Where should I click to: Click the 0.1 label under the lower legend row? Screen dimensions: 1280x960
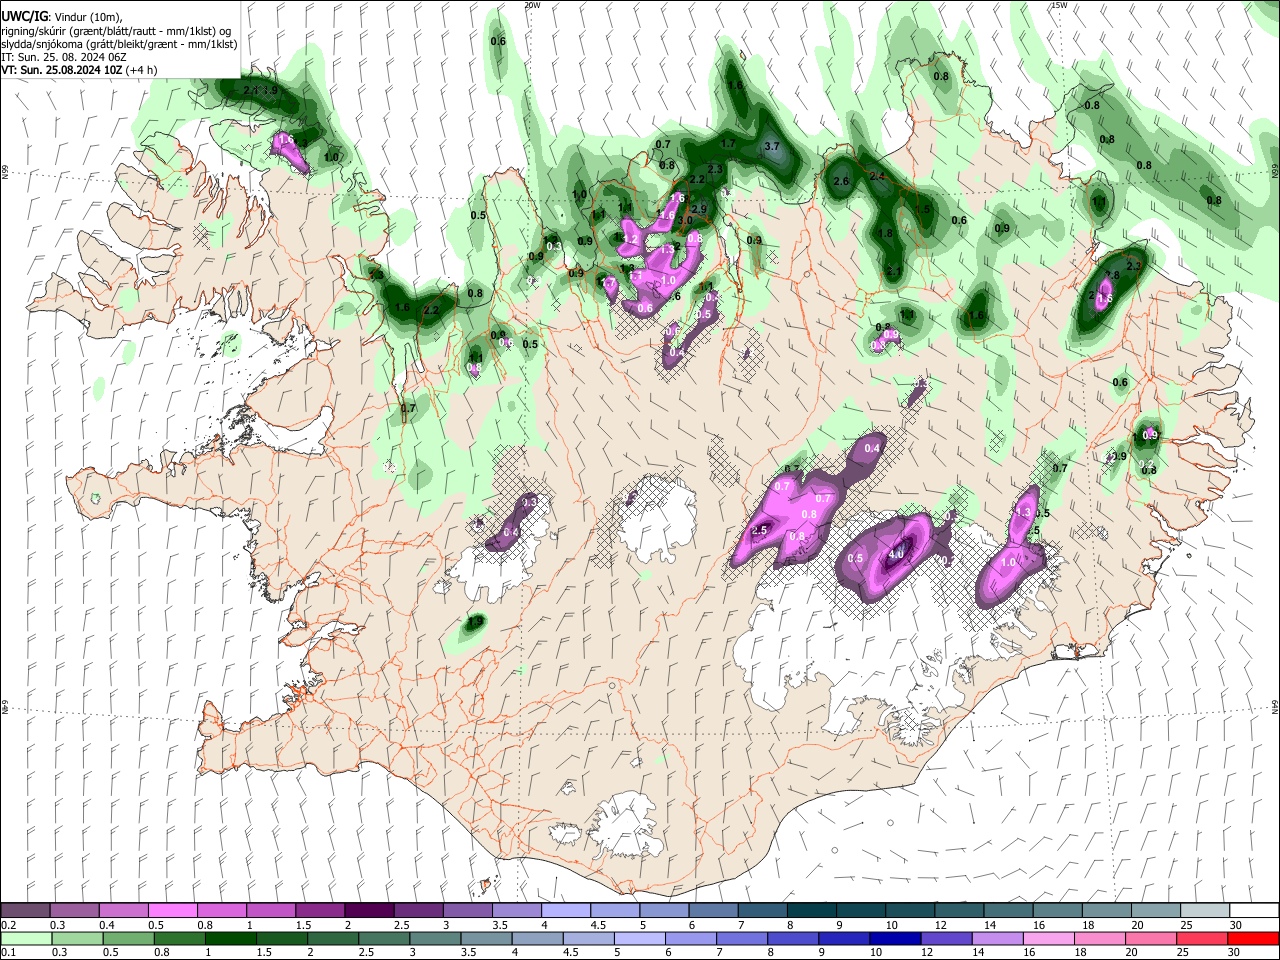click(8, 953)
